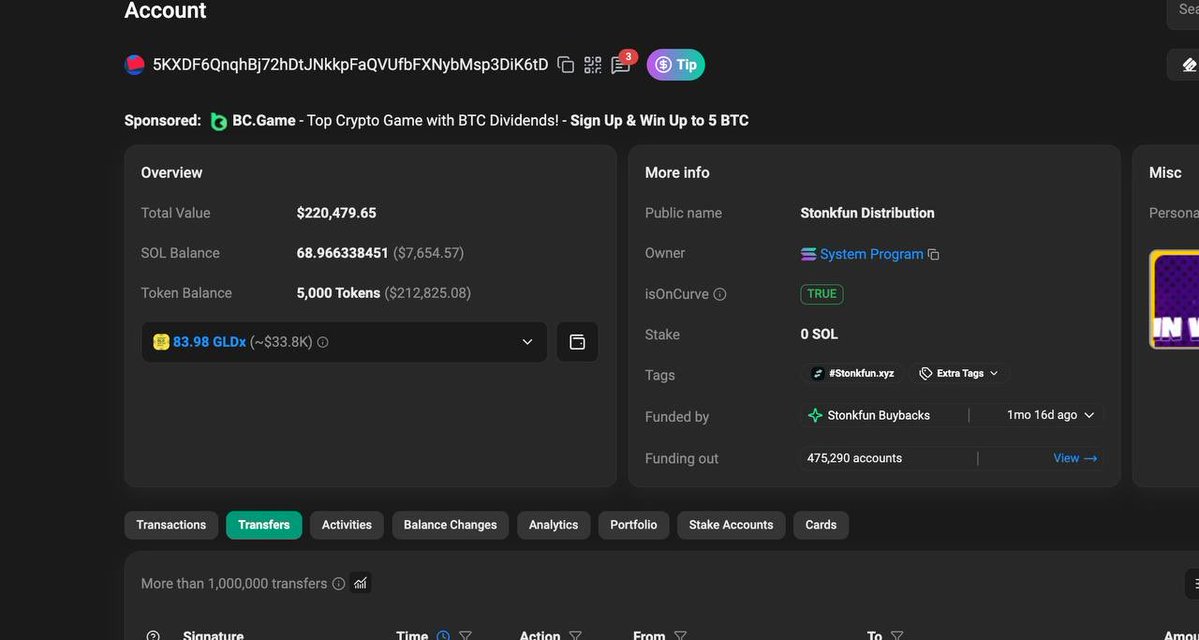The width and height of the screenshot is (1199, 640).
Task: Open the Stake Accounts tab
Action: coord(731,525)
